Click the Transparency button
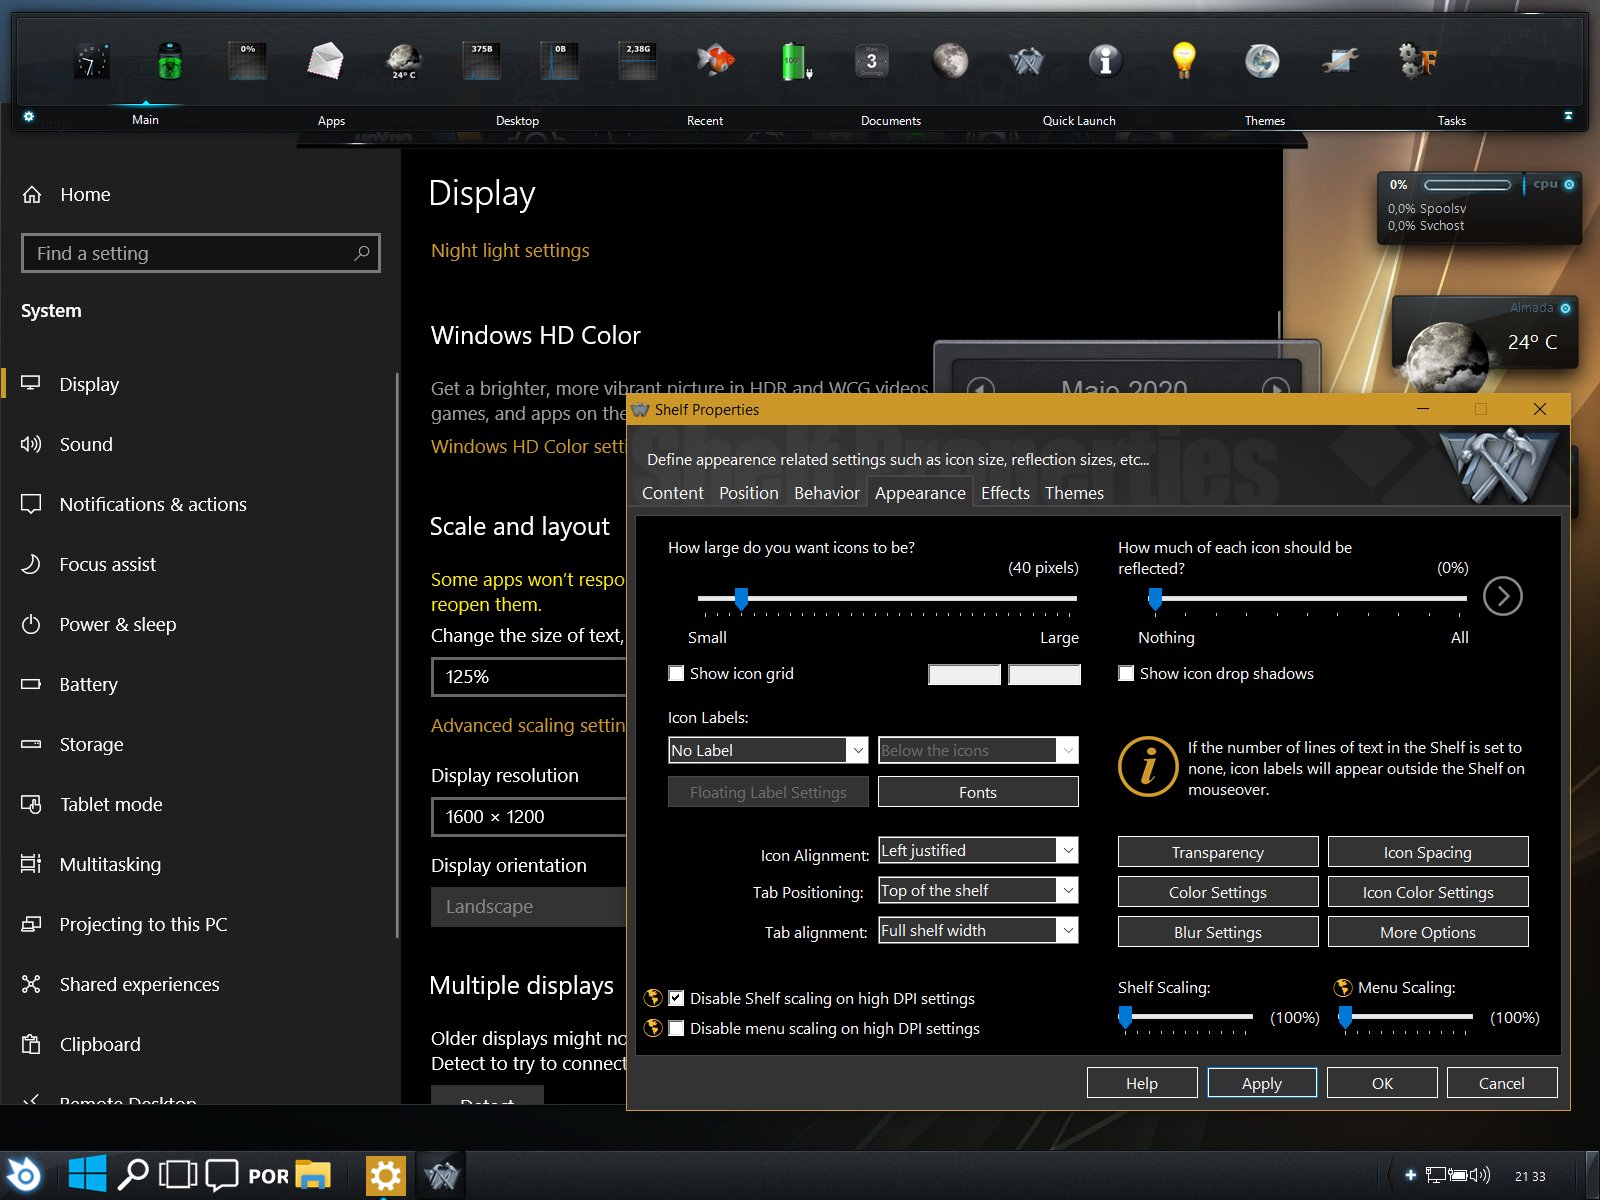This screenshot has width=1600, height=1200. click(1217, 852)
